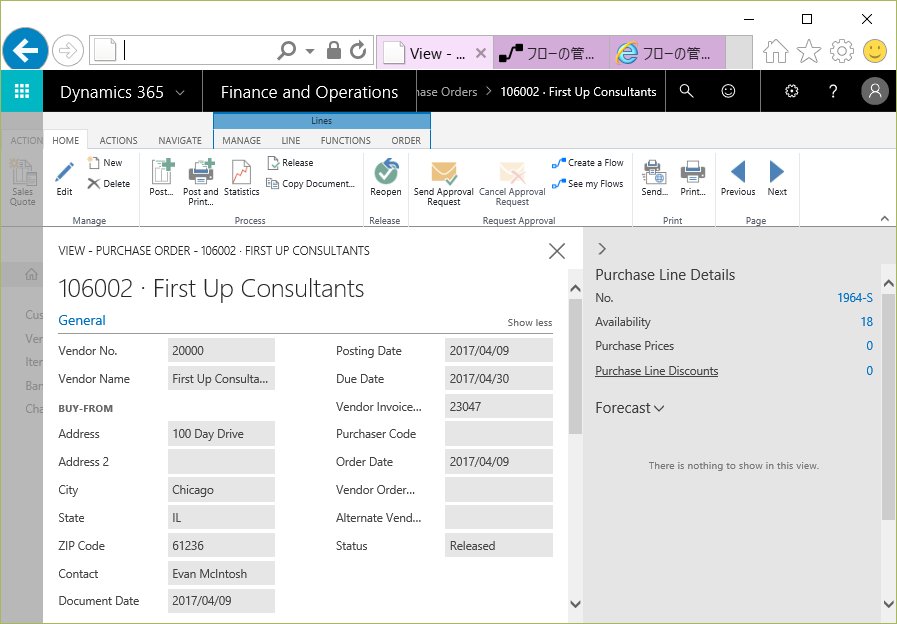This screenshot has height=624, width=897.
Task: Open search in the Dynamics header
Action: 686,91
